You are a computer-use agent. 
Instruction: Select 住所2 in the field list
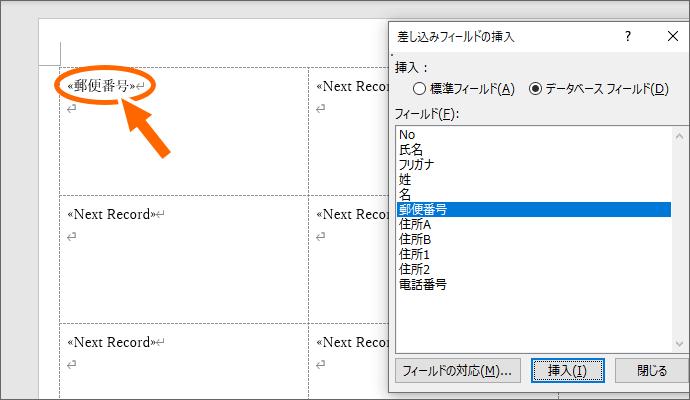pyautogui.click(x=414, y=269)
